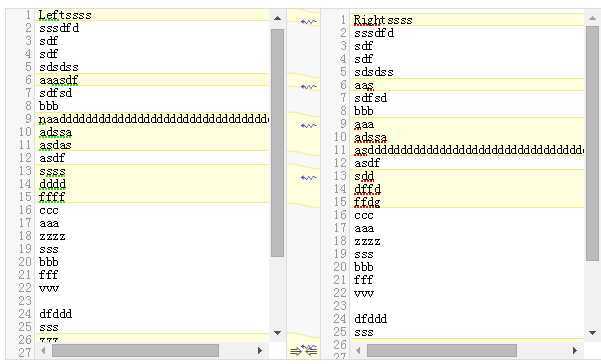
Task: Click the copy-all-to-left double arrow icon
Action: 311,350
